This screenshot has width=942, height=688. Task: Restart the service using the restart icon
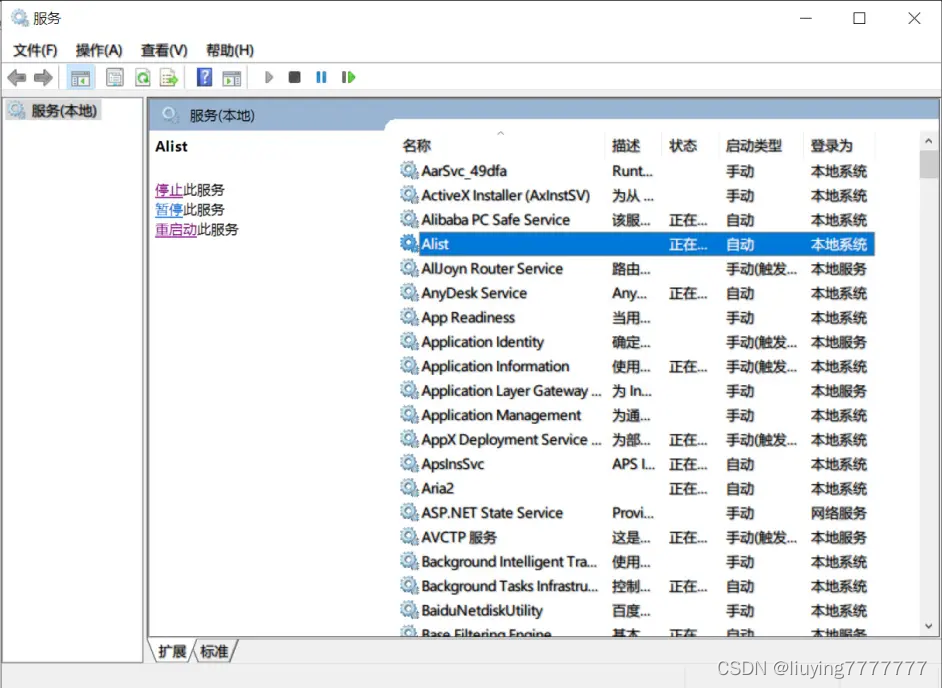click(347, 77)
